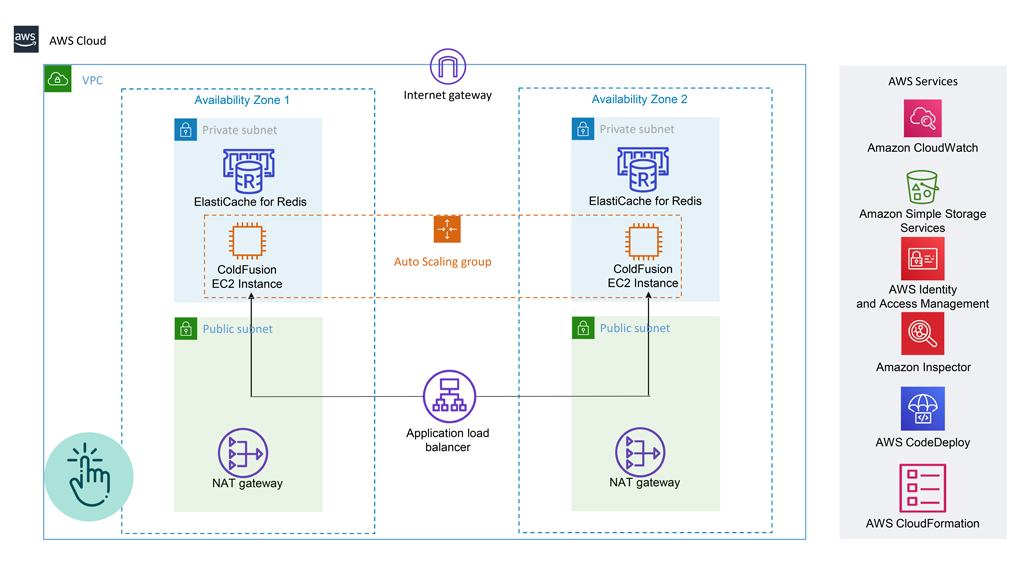Click the 'AWS CodeDeploy' text label
Viewport: 1024px width, 569px height.
coord(923,442)
